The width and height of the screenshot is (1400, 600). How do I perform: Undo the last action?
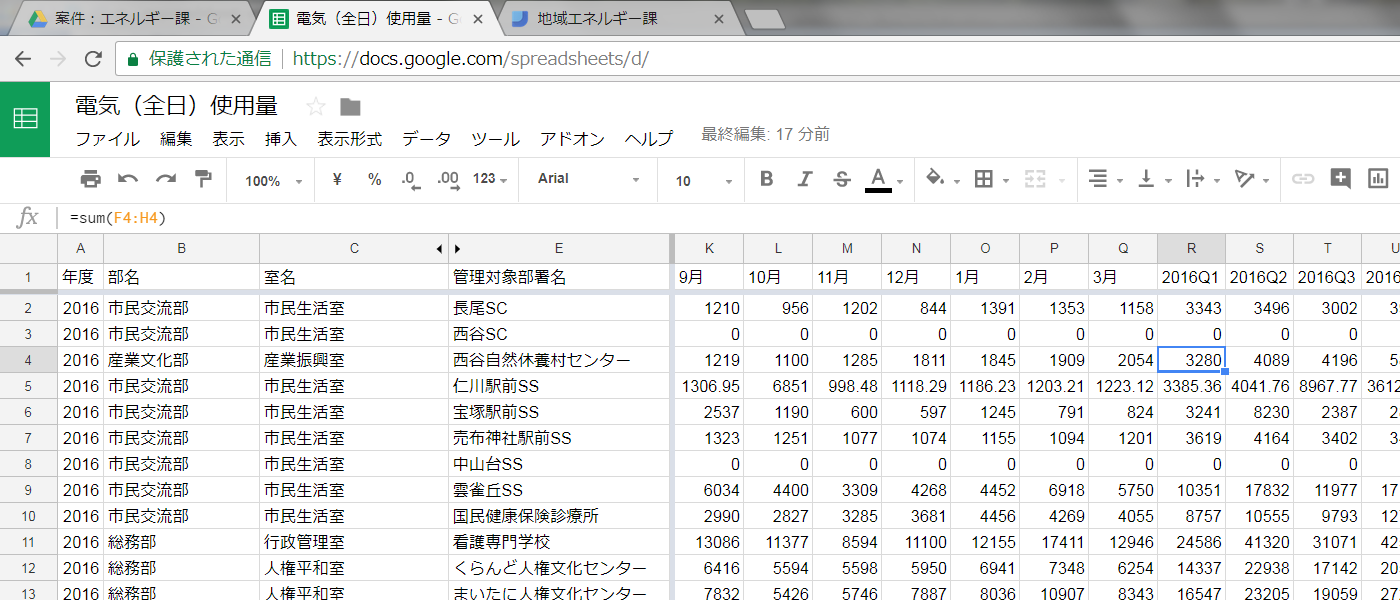coord(128,179)
